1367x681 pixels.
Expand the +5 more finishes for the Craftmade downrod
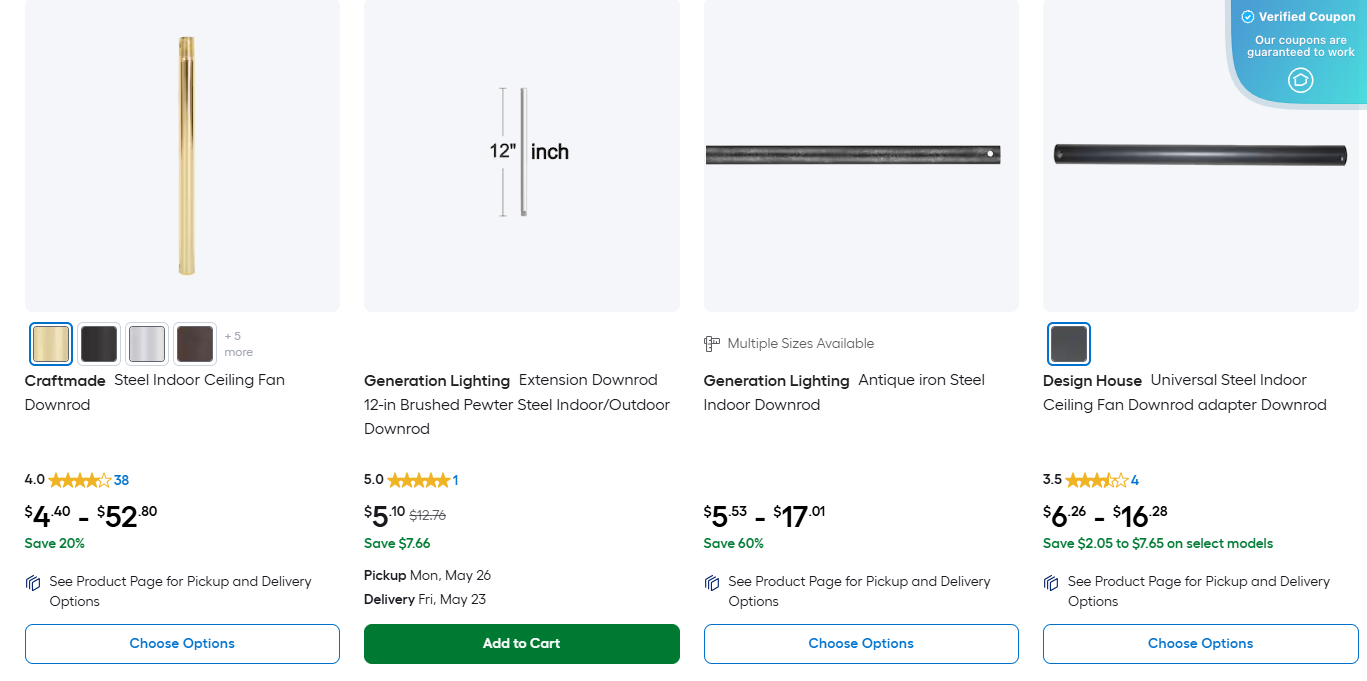[x=237, y=343]
